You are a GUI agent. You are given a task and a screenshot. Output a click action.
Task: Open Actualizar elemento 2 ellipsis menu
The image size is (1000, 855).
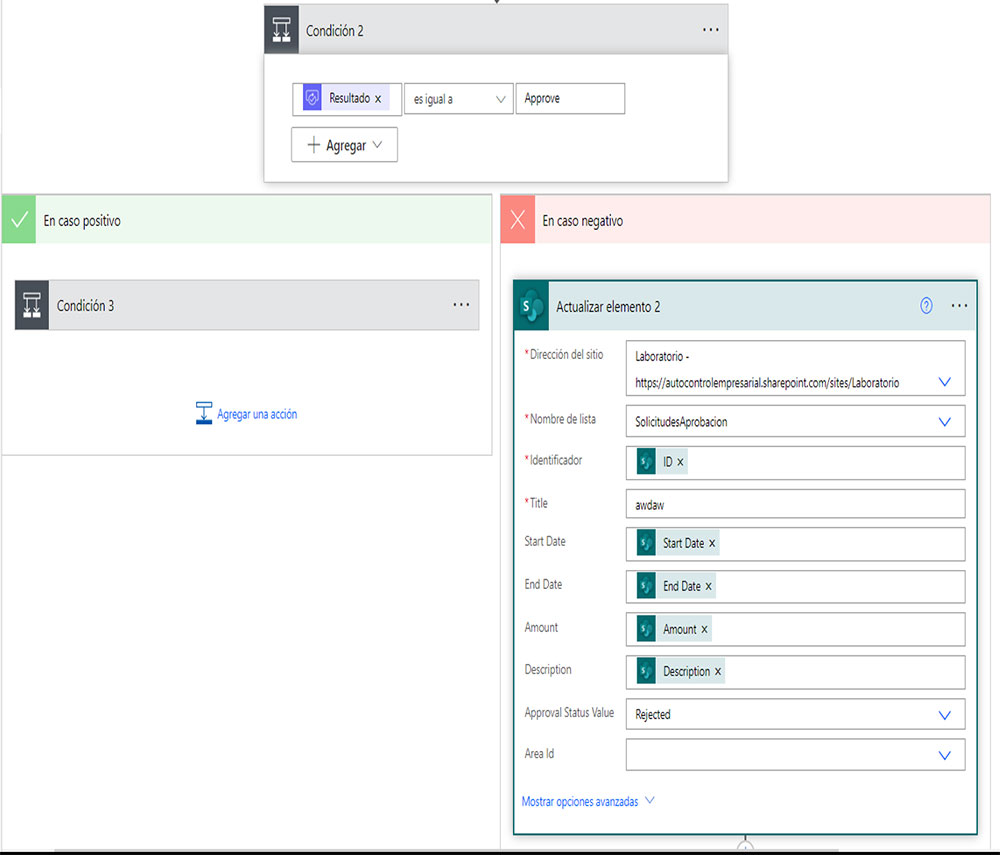click(x=960, y=306)
